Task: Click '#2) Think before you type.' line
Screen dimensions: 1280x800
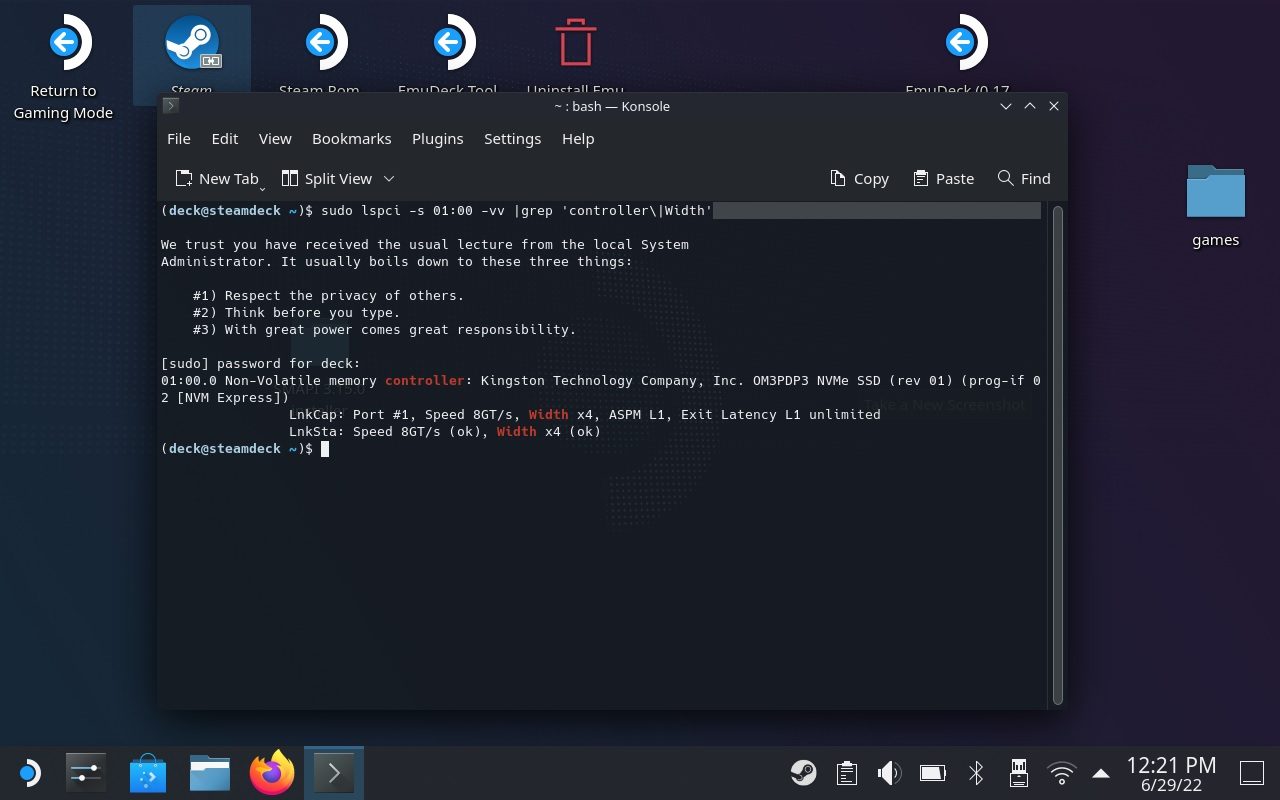Action: (296, 313)
